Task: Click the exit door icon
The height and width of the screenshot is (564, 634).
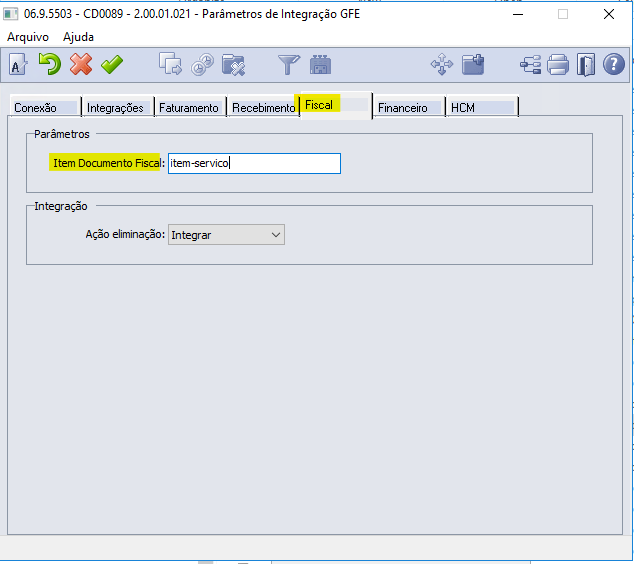Action: 586,65
